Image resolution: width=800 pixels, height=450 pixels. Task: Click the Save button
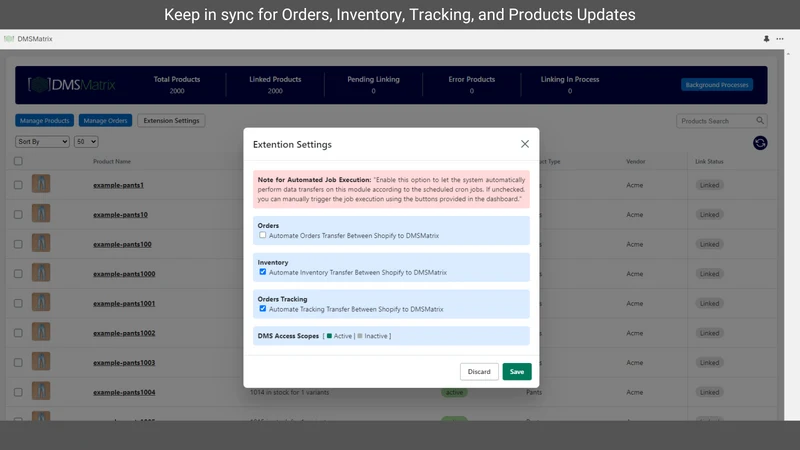pos(517,371)
